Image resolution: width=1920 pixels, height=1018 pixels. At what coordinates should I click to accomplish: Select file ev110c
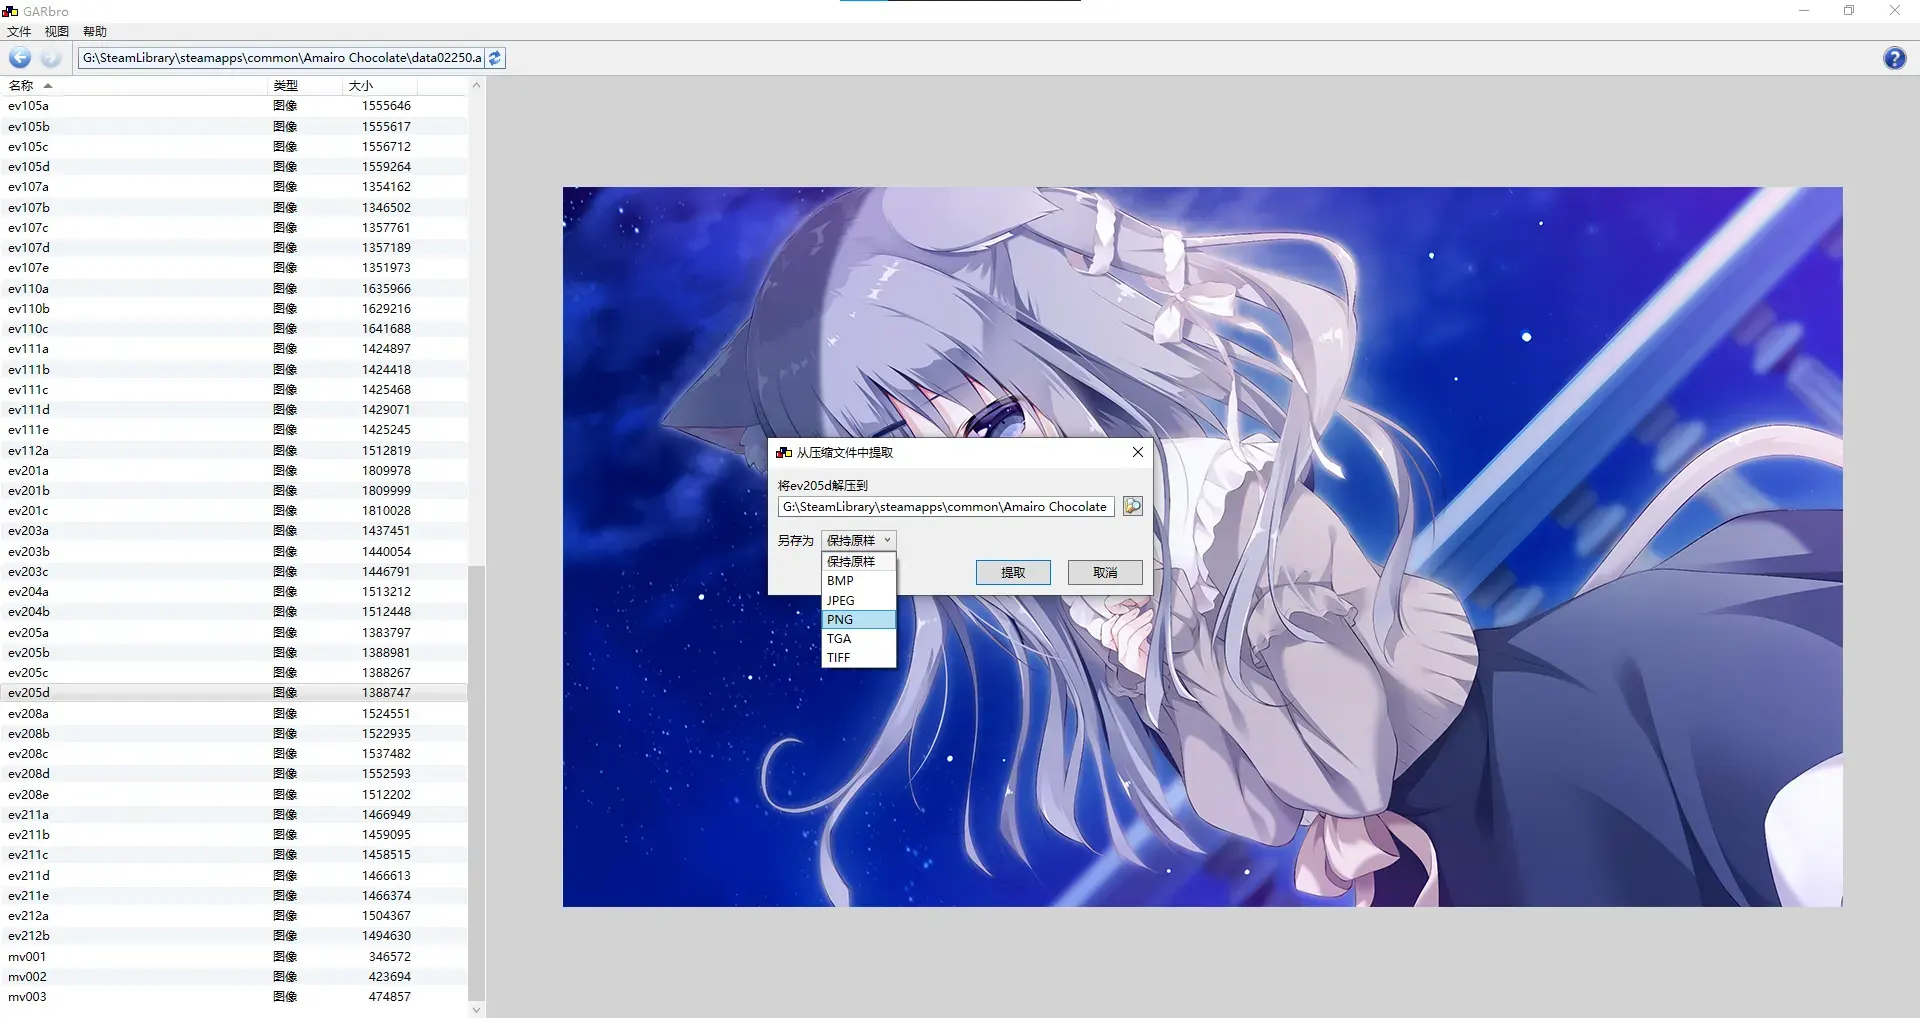pos(234,328)
